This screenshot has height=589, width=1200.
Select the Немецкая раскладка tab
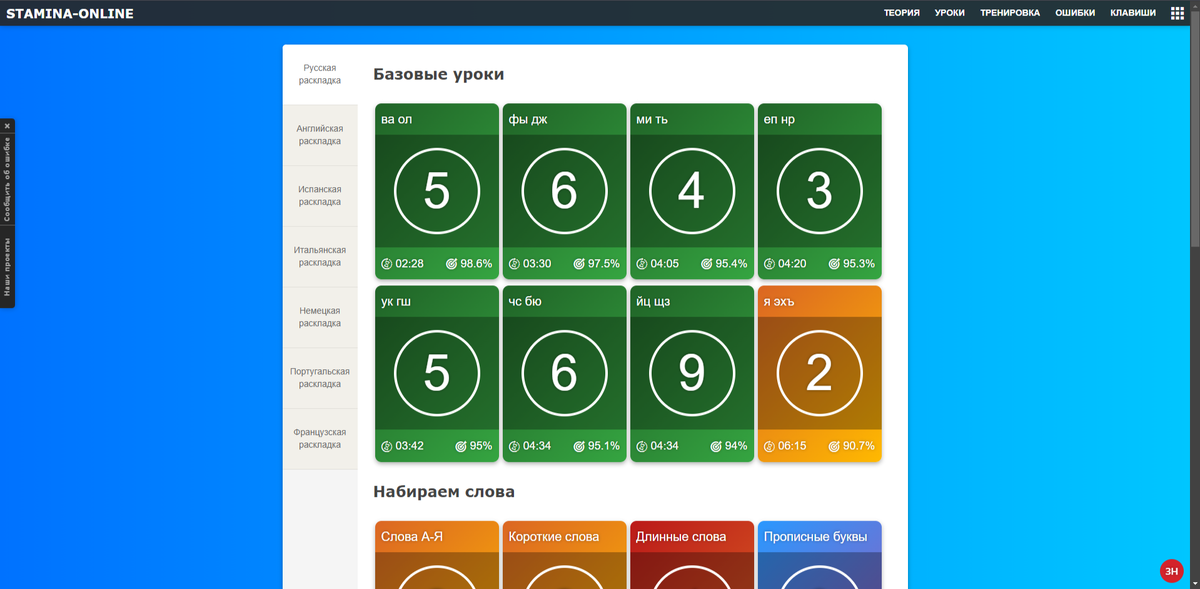pyautogui.click(x=320, y=317)
